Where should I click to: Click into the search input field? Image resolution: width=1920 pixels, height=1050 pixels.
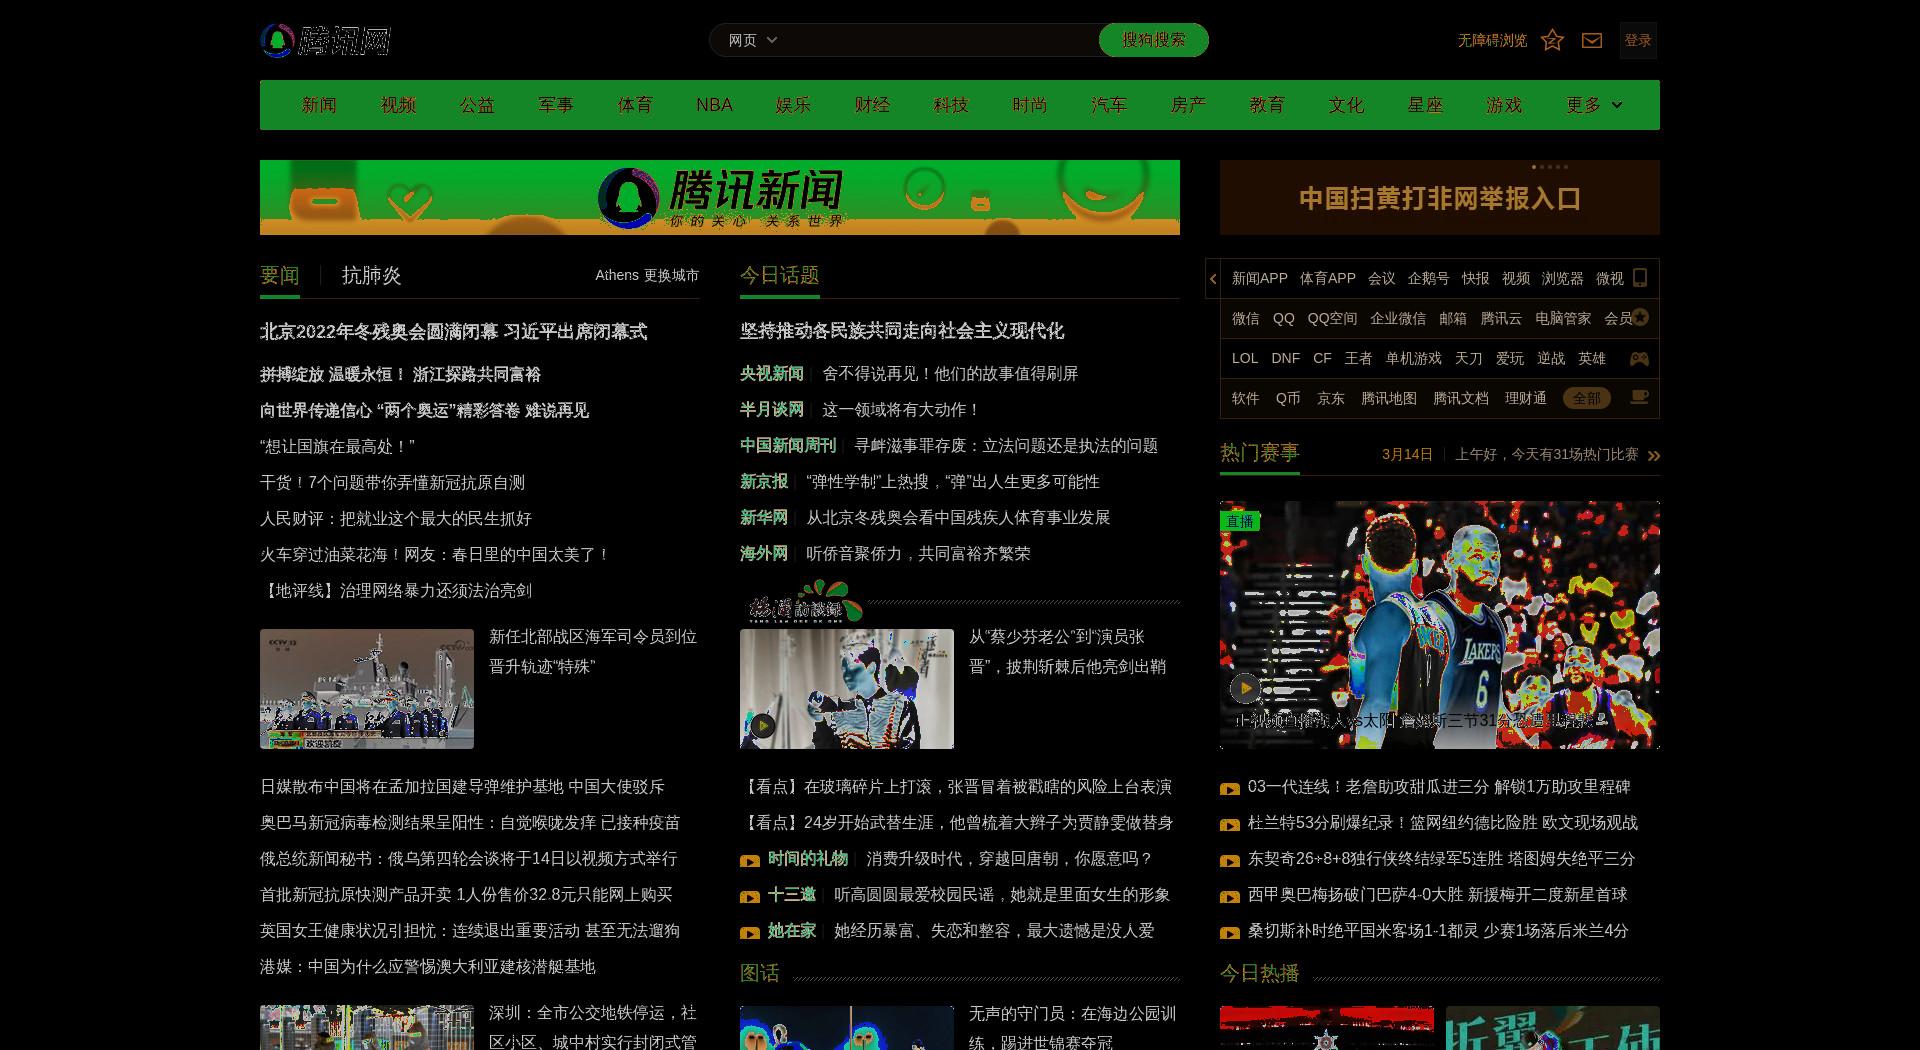click(940, 40)
